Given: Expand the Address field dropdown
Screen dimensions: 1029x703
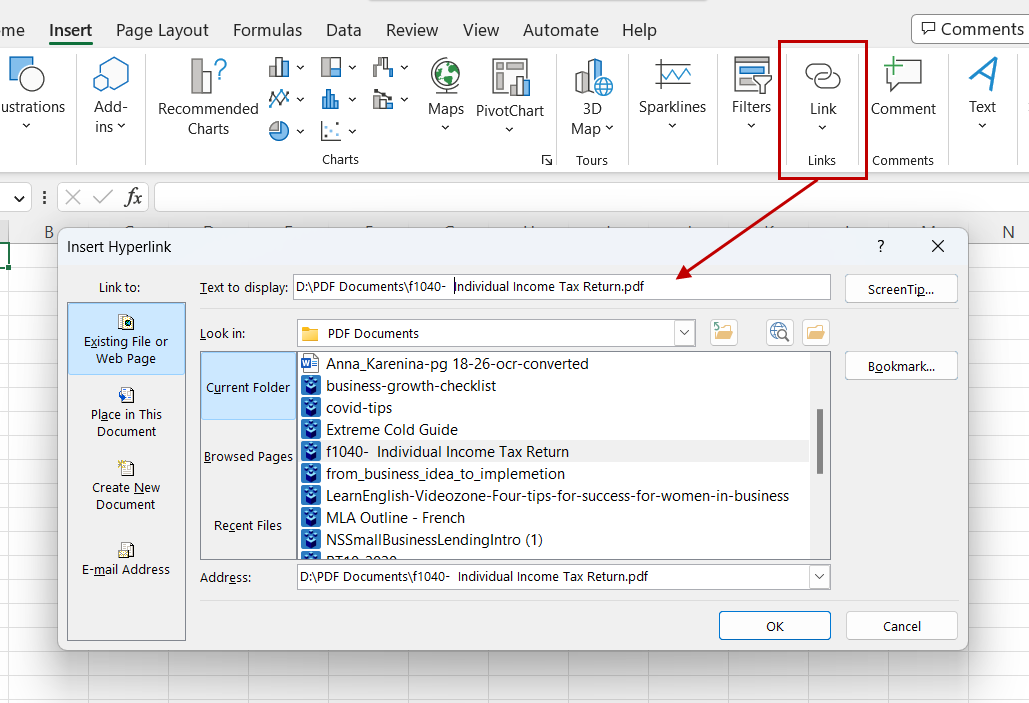Looking at the screenshot, I should pyautogui.click(x=820, y=577).
